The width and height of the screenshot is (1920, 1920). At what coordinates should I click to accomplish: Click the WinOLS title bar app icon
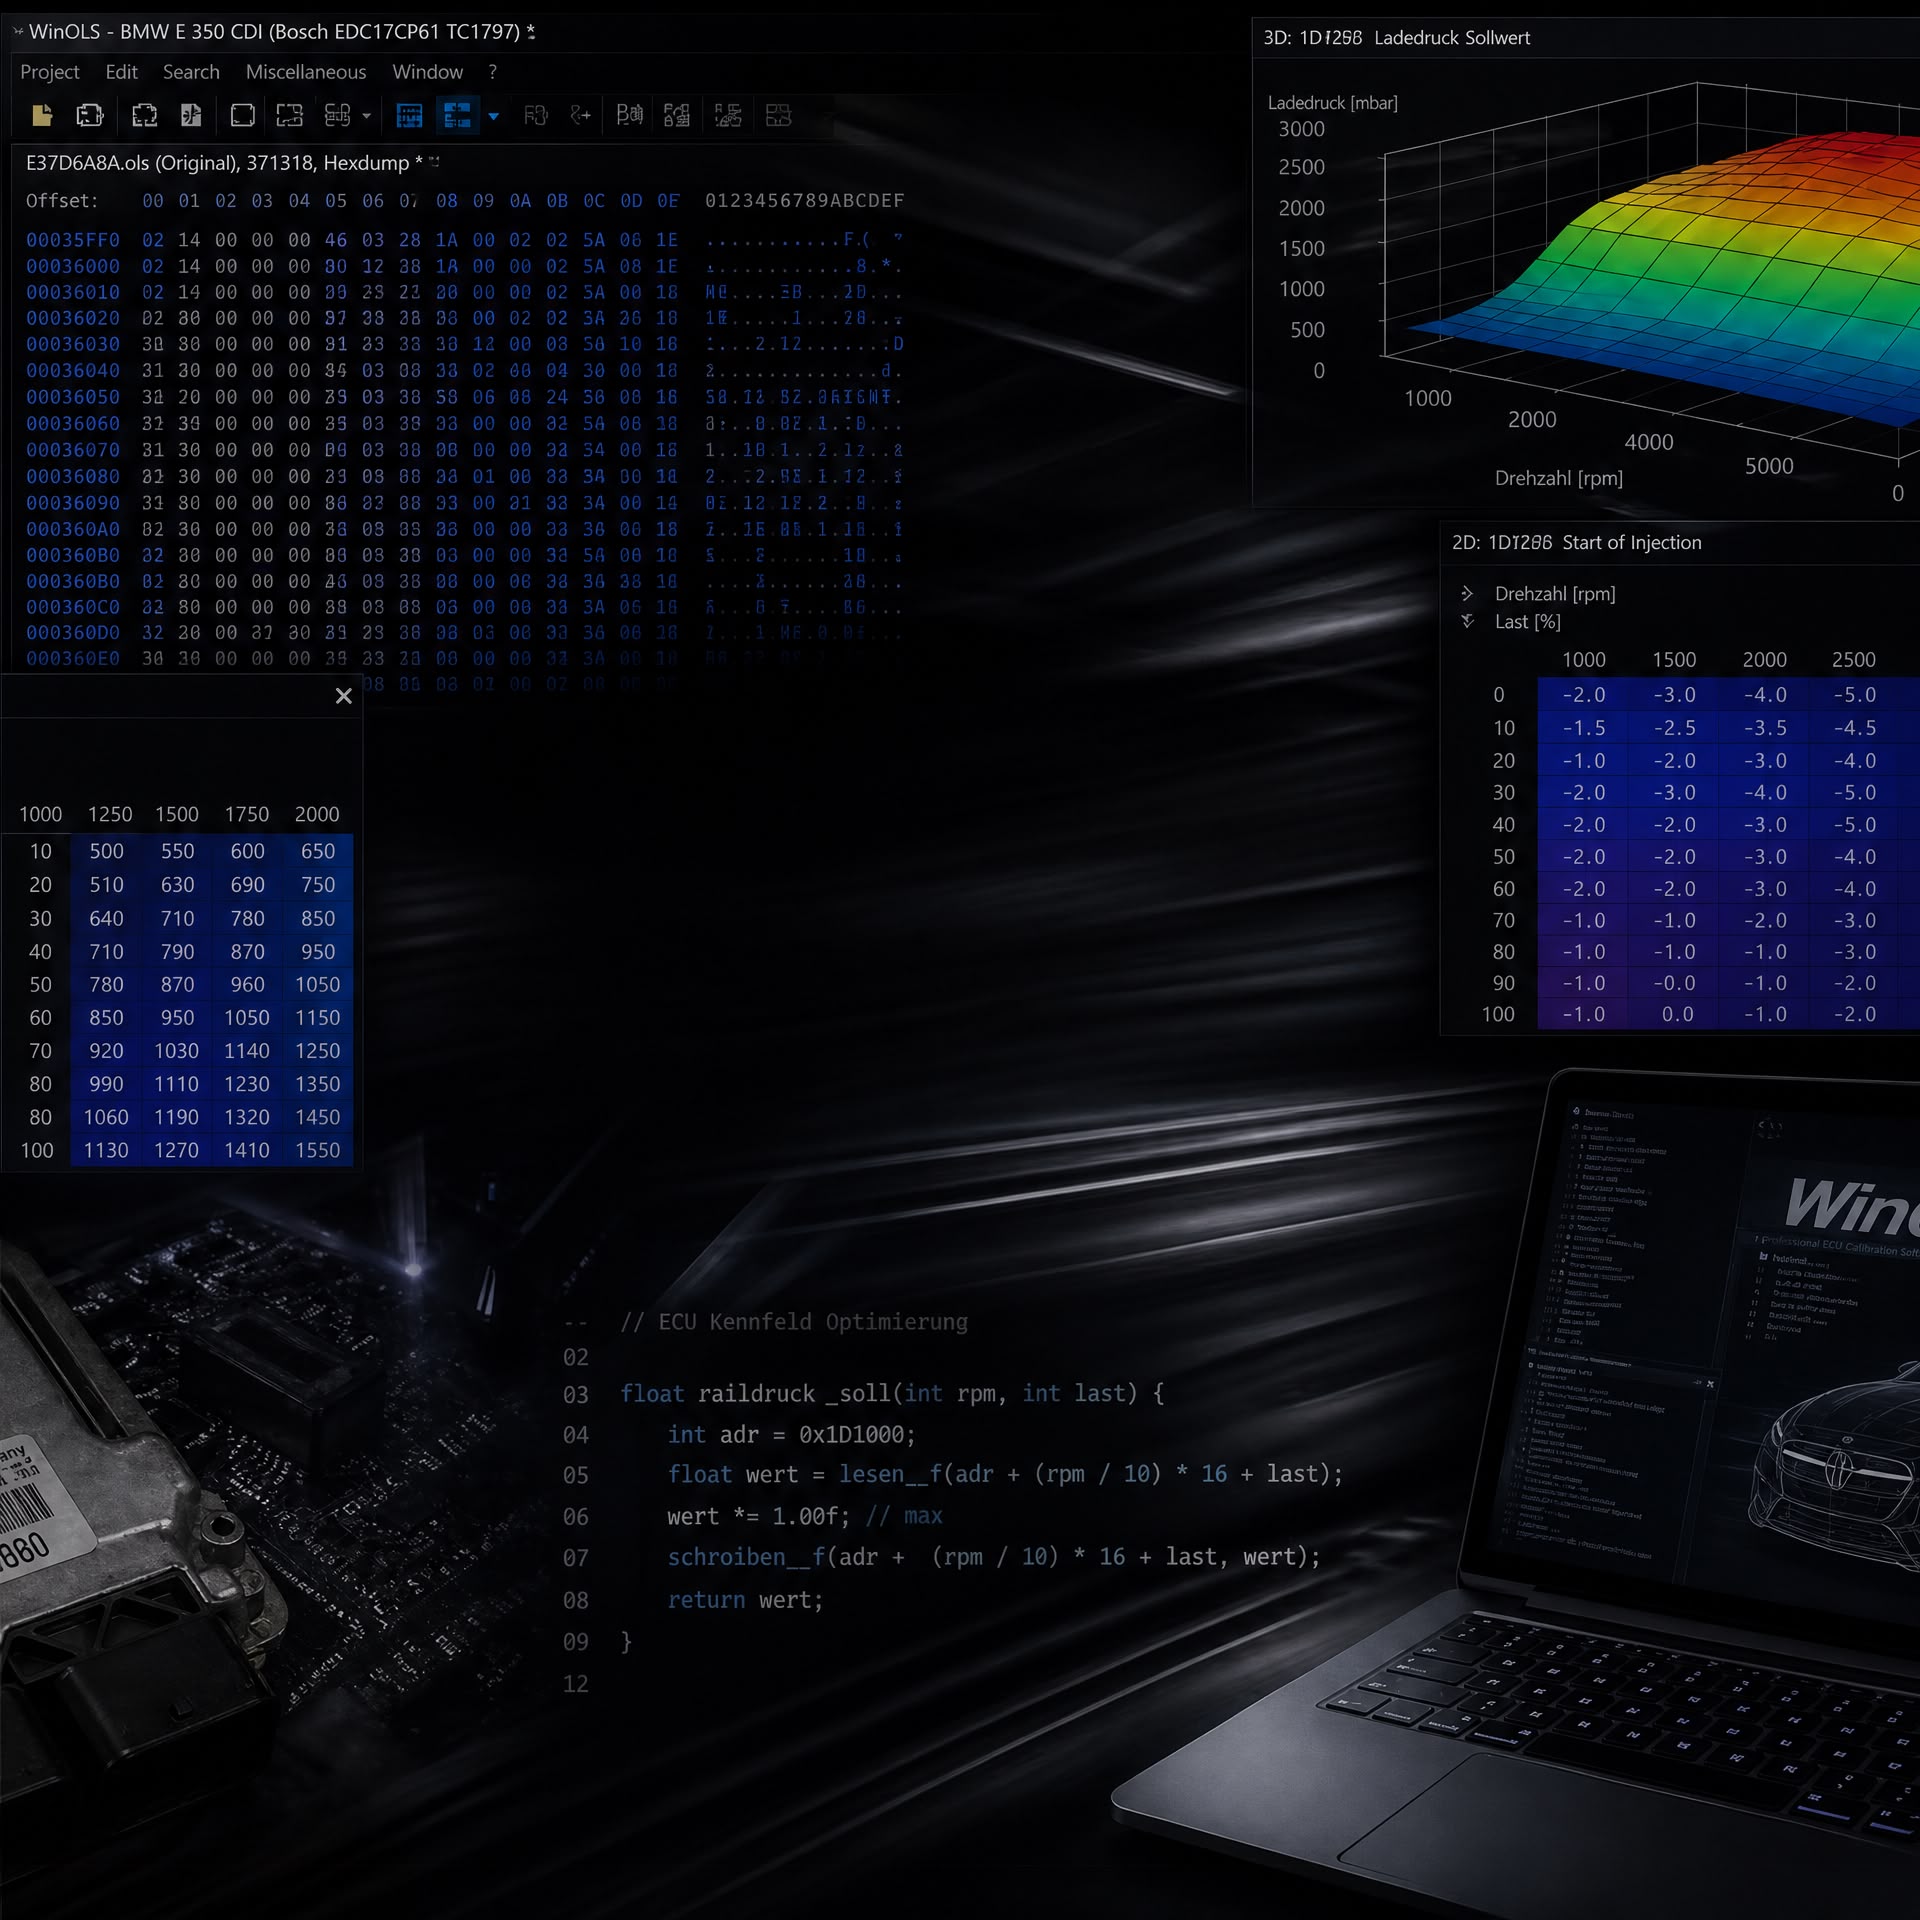pyautogui.click(x=18, y=32)
